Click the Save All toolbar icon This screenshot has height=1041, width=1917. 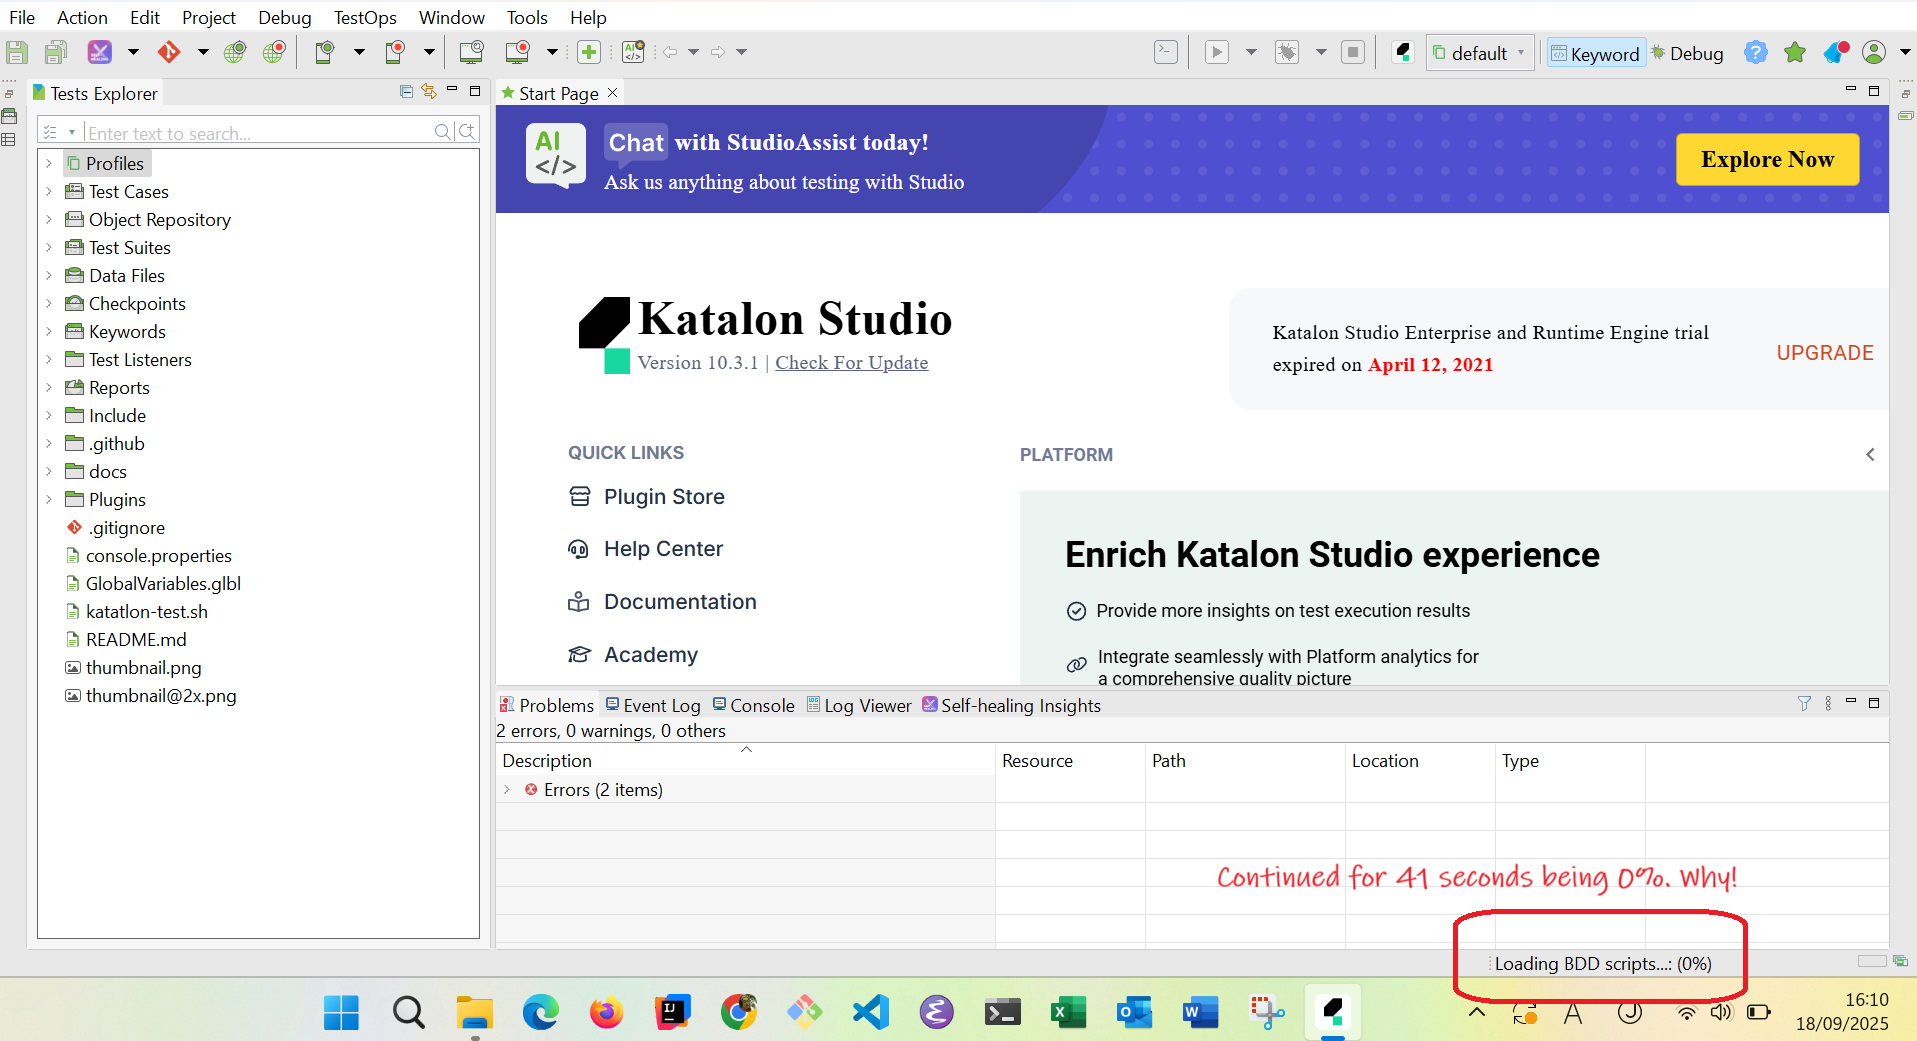[x=56, y=52]
